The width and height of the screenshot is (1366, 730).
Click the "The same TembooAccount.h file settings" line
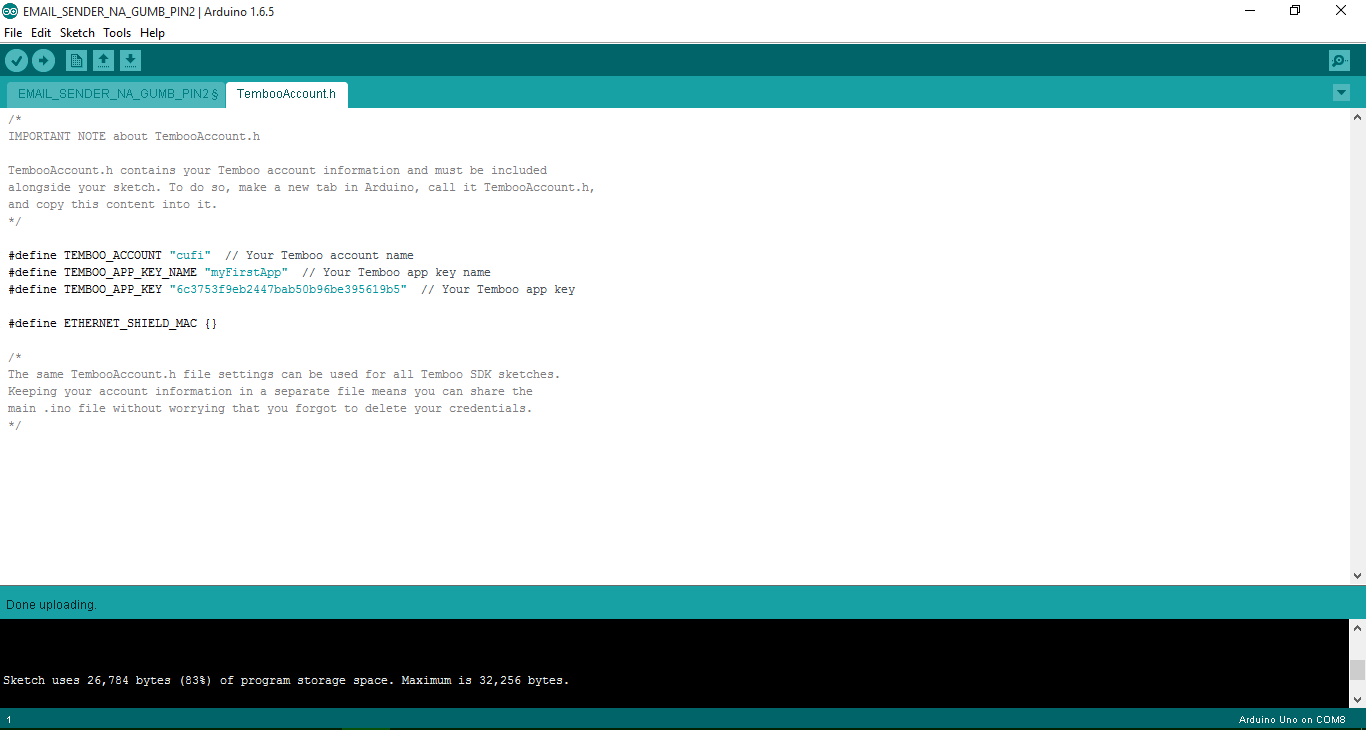click(284, 375)
